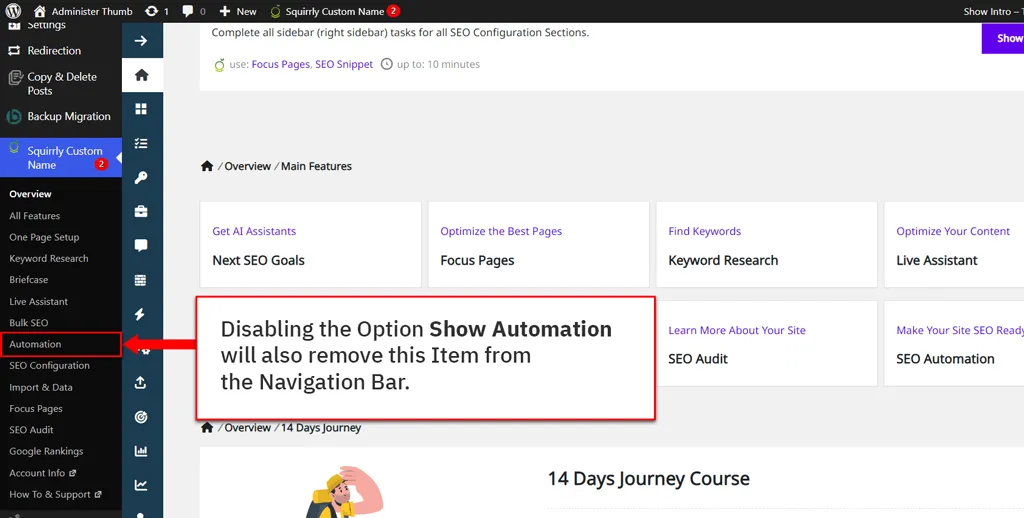Open the upload Import & Data icon
Screen dimensions: 1024x518
(141, 383)
